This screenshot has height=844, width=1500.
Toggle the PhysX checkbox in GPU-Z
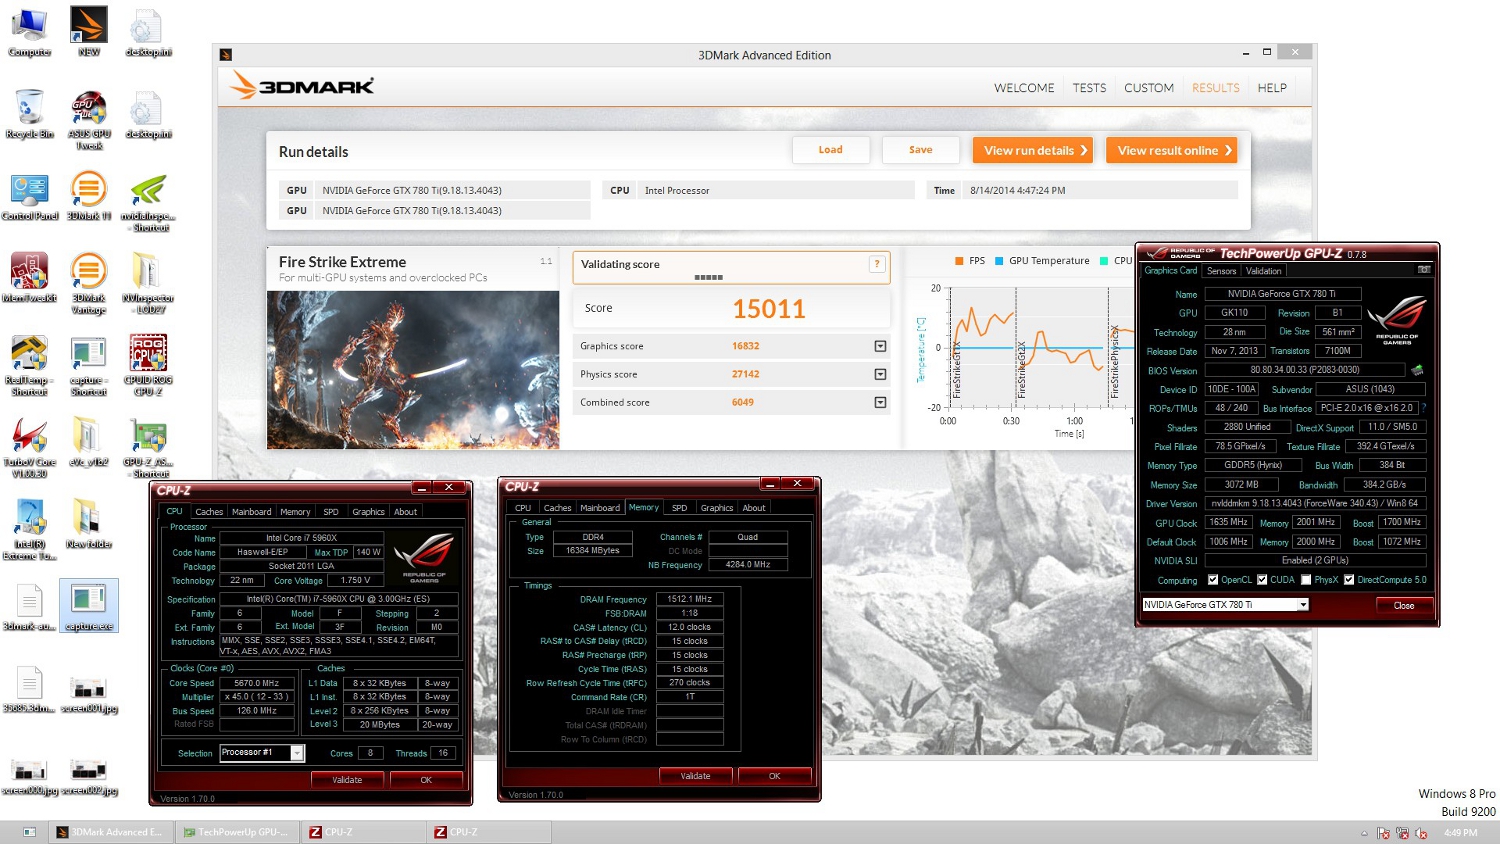[1306, 580]
